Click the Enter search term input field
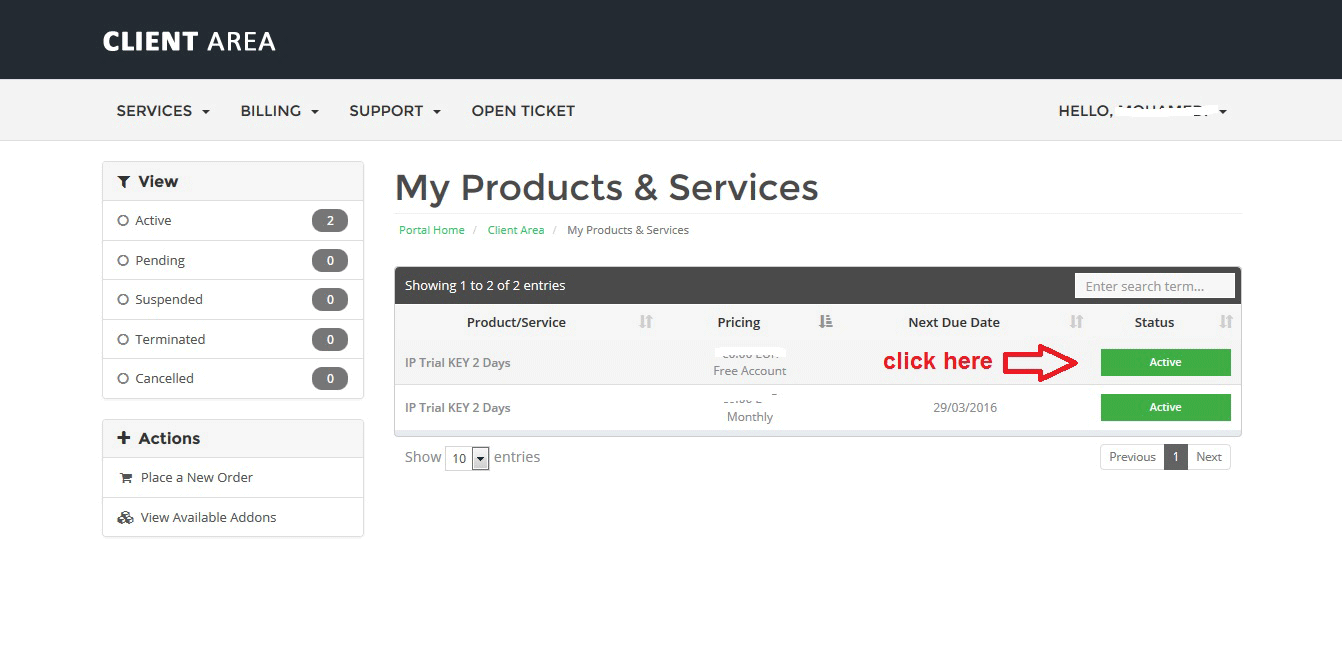The width and height of the screenshot is (1342, 646). (x=1154, y=286)
